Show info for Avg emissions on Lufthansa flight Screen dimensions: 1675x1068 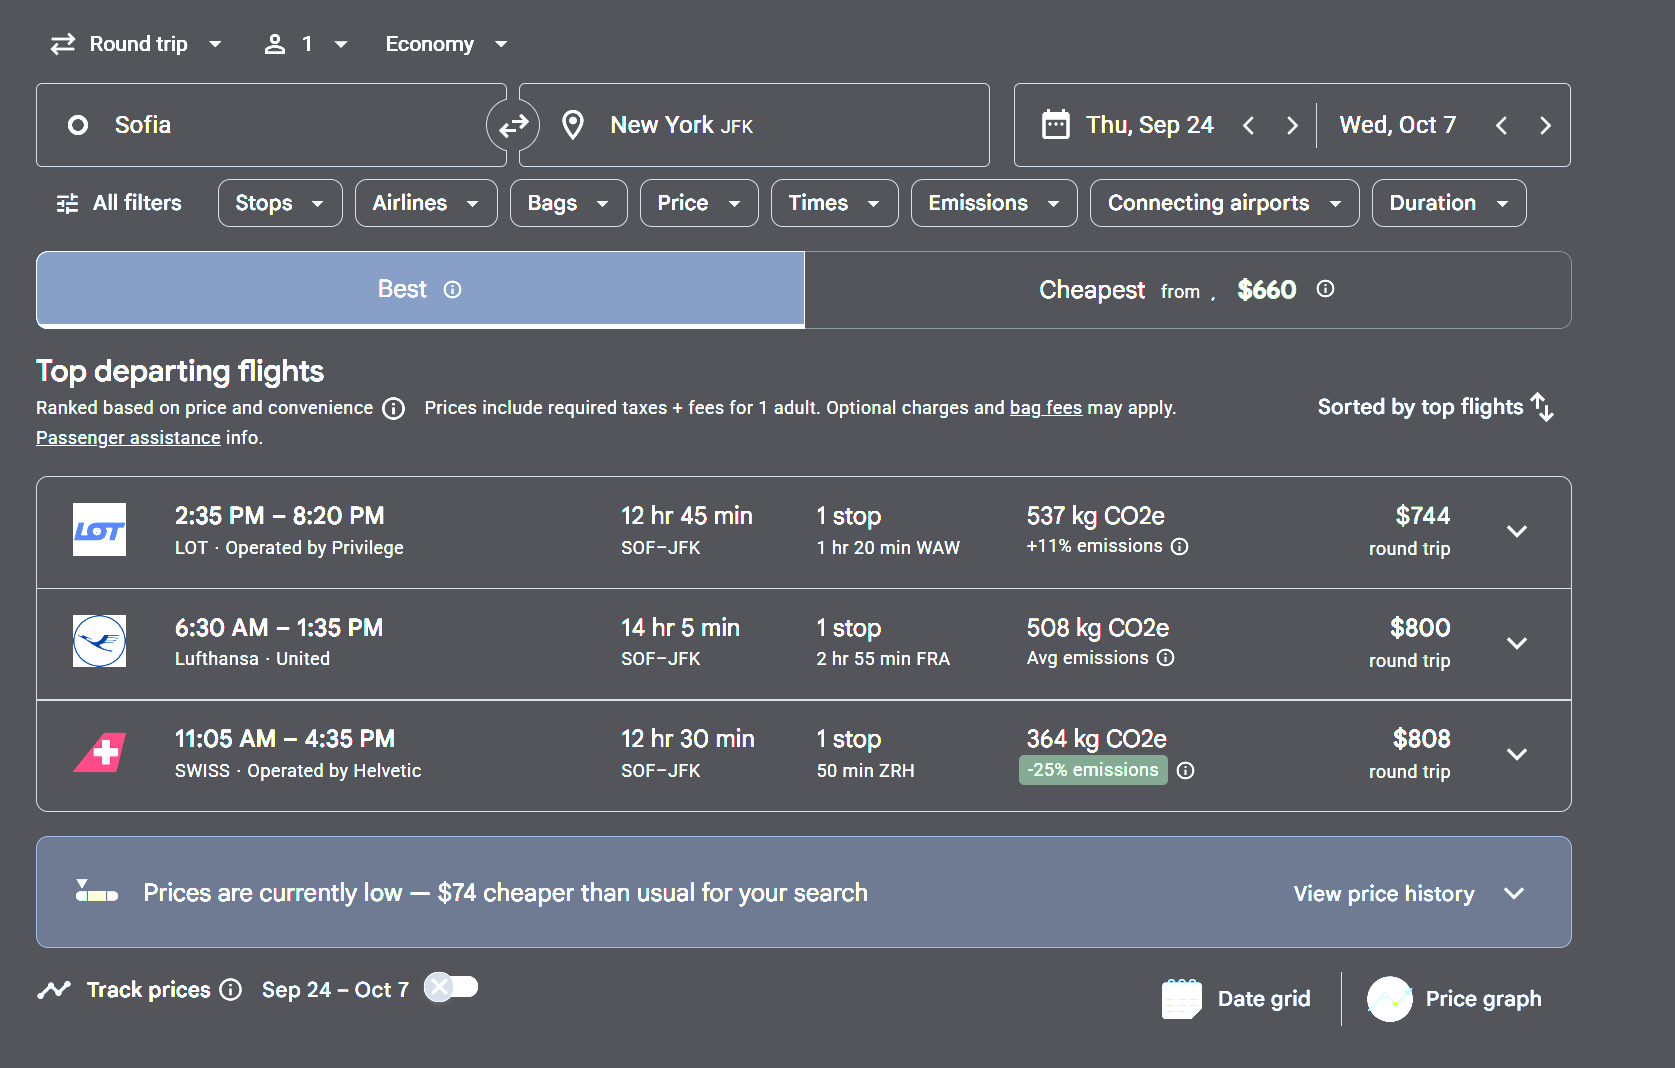point(1166,658)
